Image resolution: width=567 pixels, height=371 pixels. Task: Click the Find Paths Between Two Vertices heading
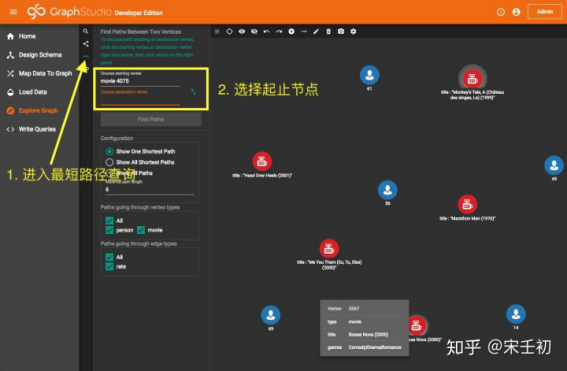tap(141, 32)
